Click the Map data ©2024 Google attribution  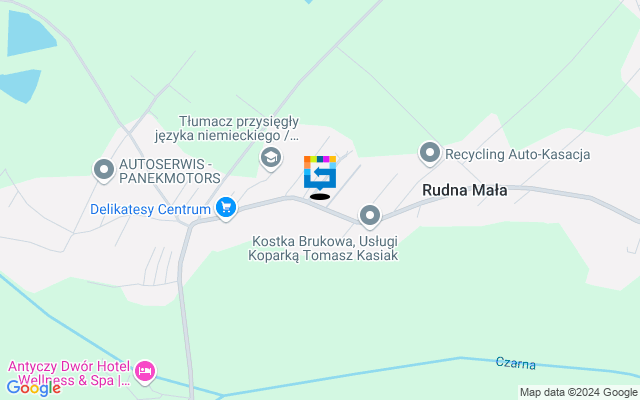click(x=578, y=393)
